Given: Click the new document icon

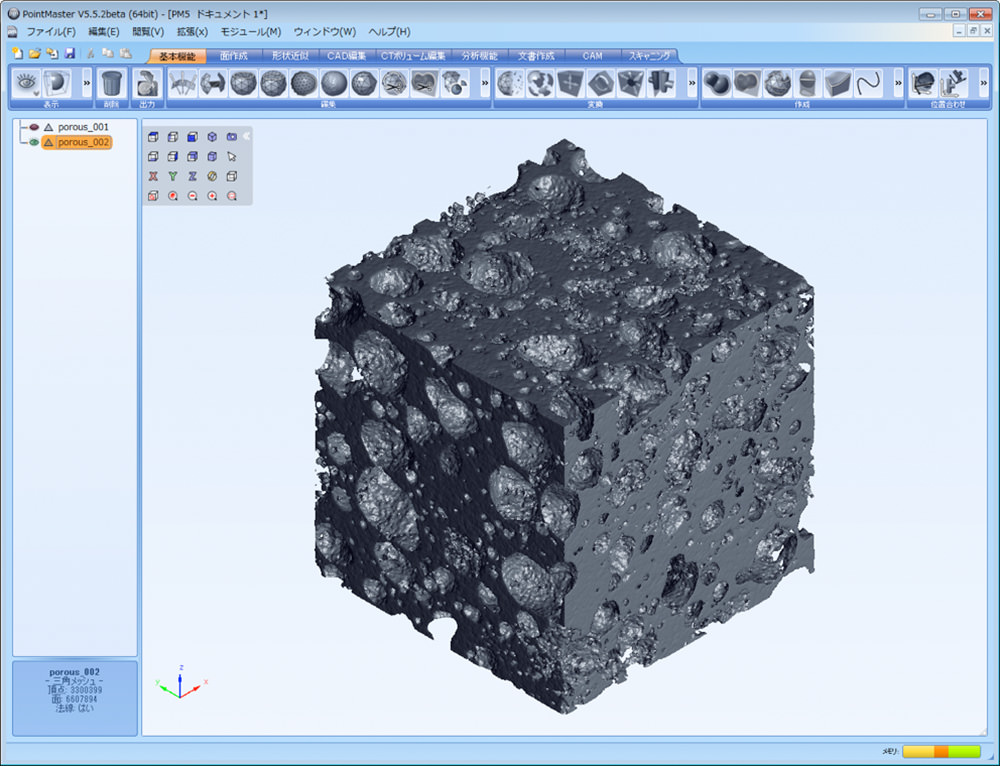Looking at the screenshot, I should [17, 54].
